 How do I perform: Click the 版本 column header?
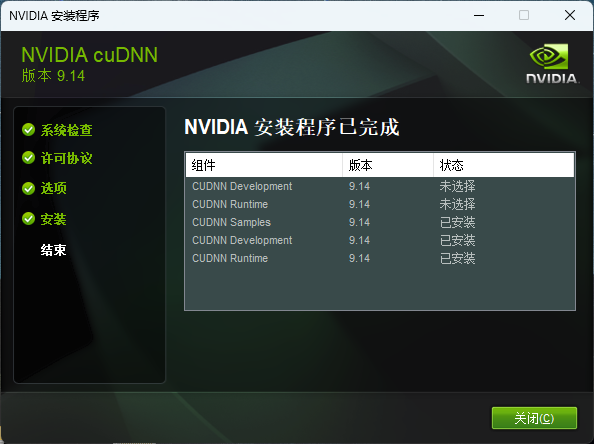pos(388,165)
